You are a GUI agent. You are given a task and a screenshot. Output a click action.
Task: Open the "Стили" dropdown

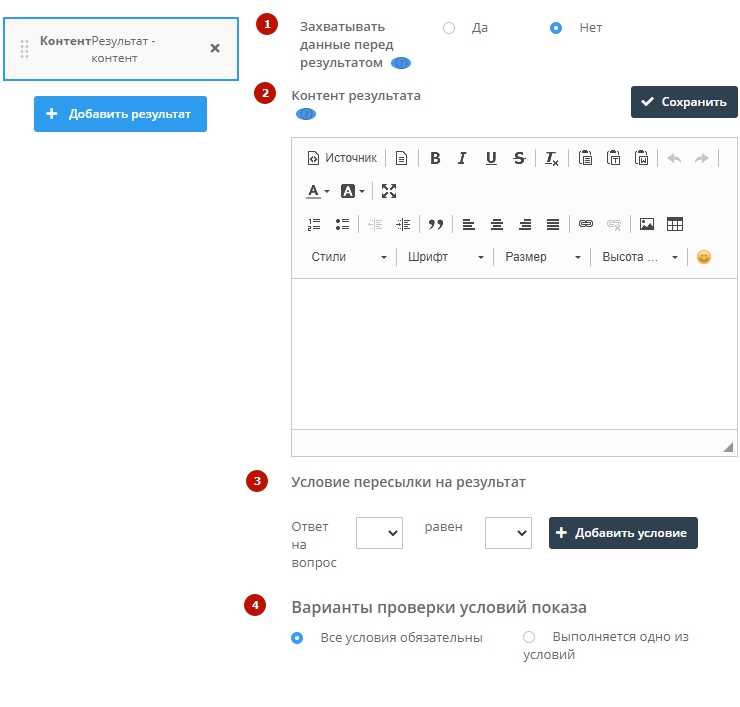coord(348,257)
